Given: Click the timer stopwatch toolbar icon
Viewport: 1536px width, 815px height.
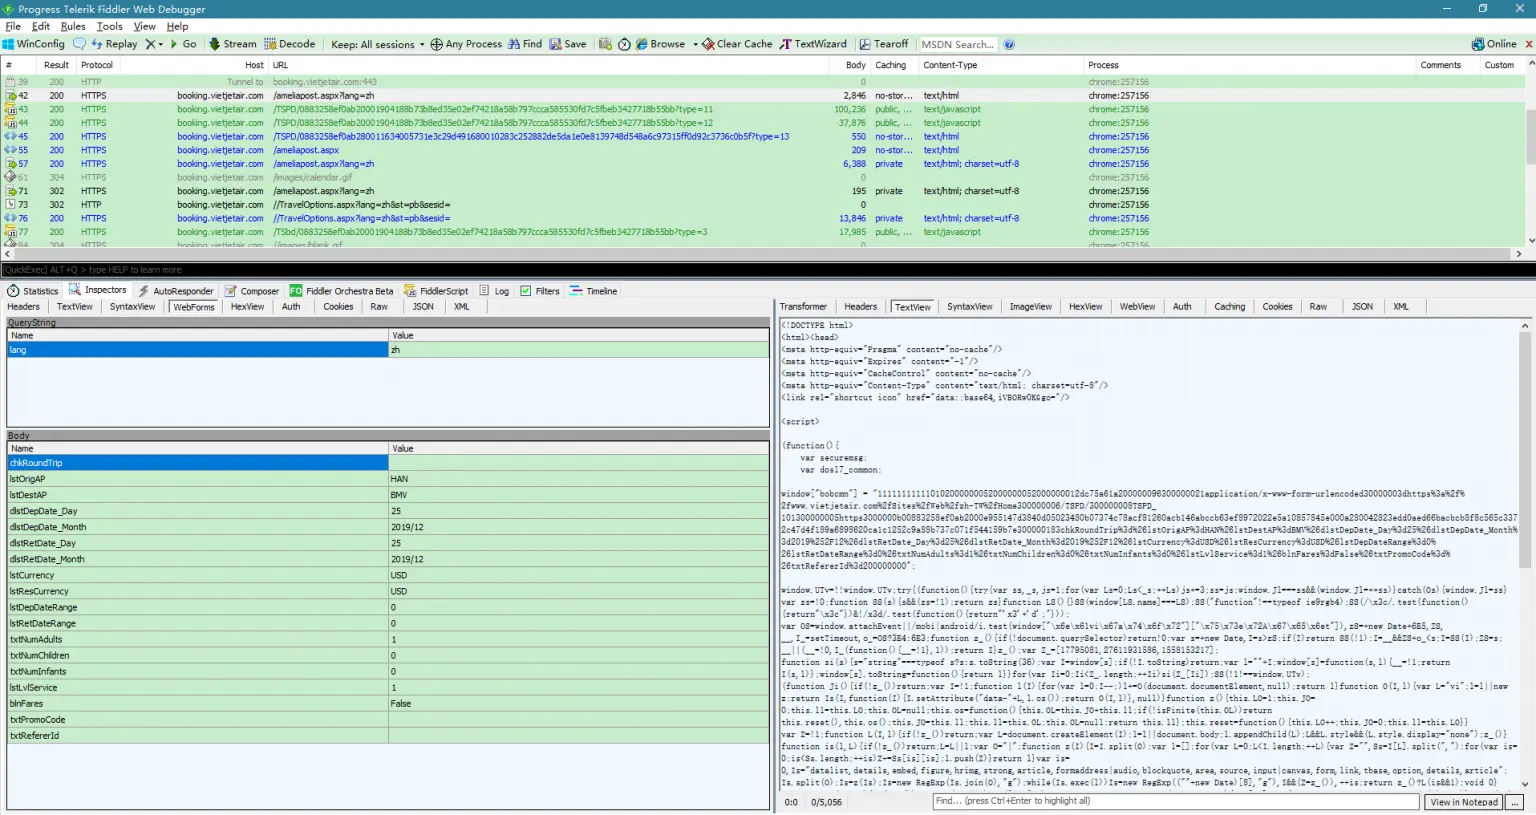Looking at the screenshot, I should pos(624,44).
